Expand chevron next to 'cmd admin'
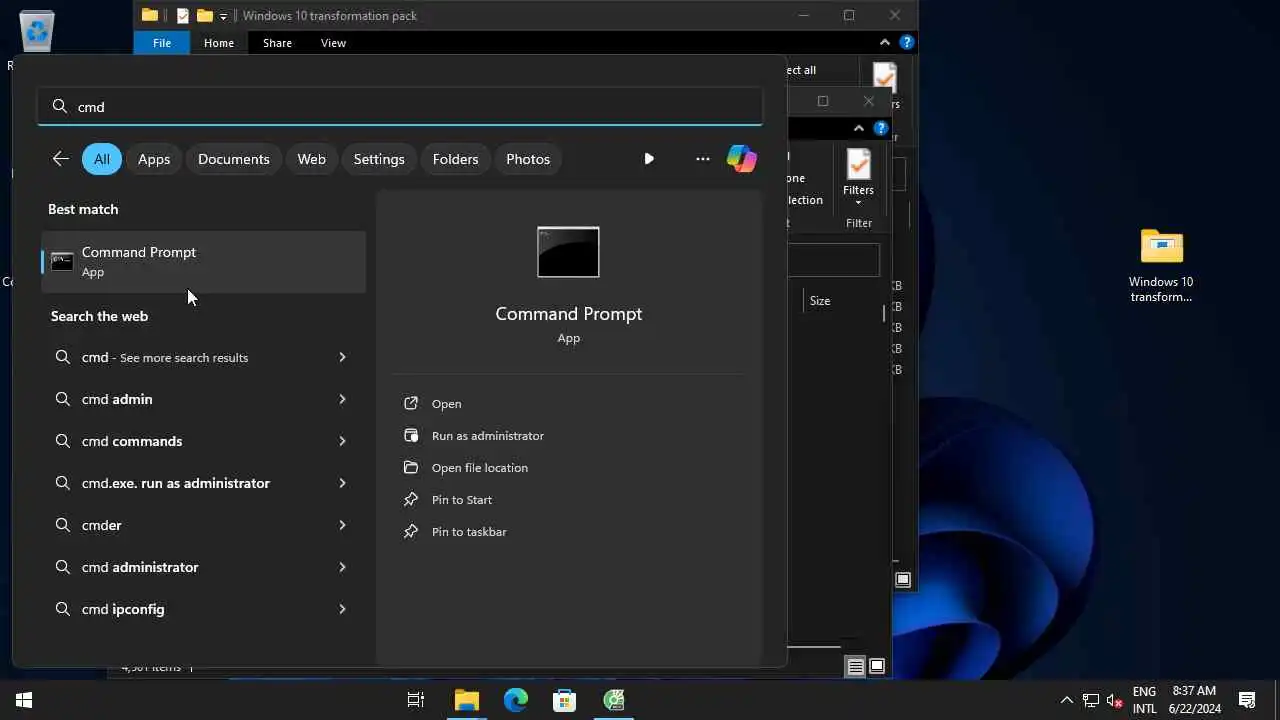1280x720 pixels. pos(342,399)
